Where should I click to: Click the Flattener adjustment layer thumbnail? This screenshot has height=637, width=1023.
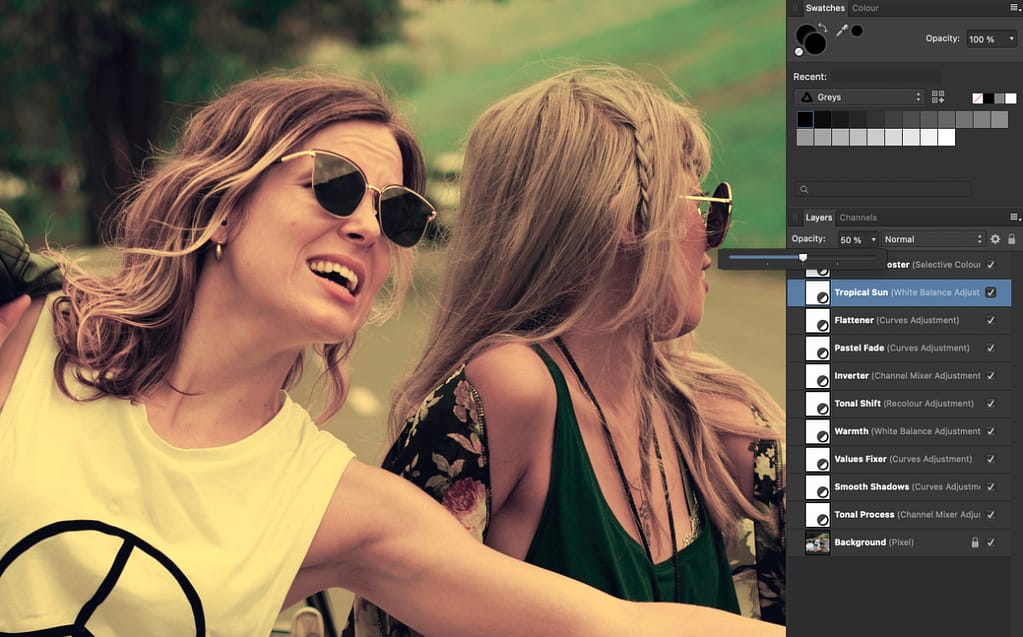click(x=817, y=320)
